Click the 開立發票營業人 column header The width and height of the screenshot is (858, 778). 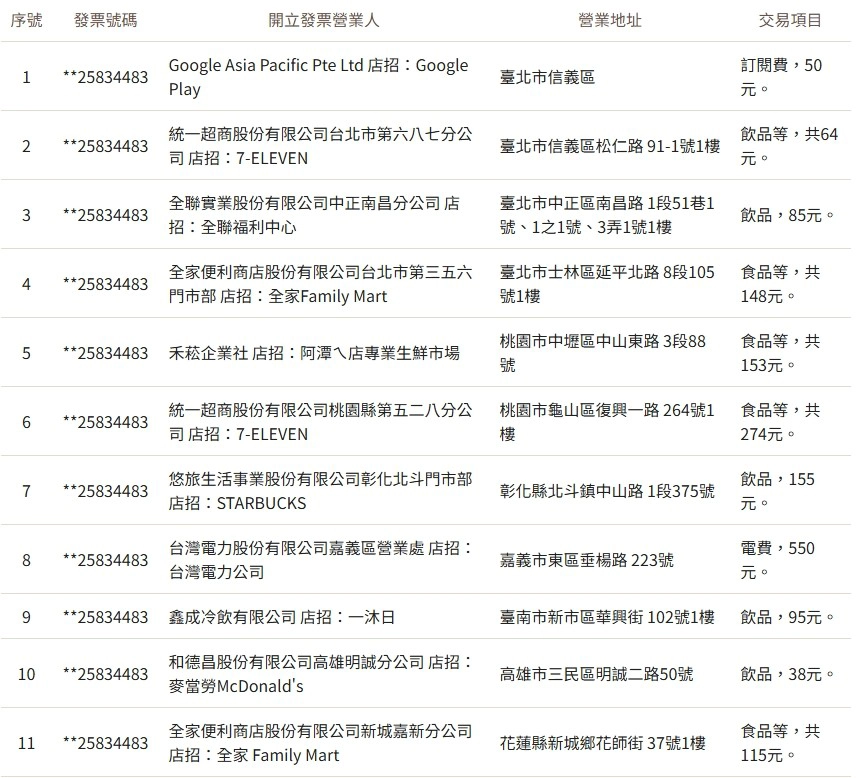(x=323, y=20)
